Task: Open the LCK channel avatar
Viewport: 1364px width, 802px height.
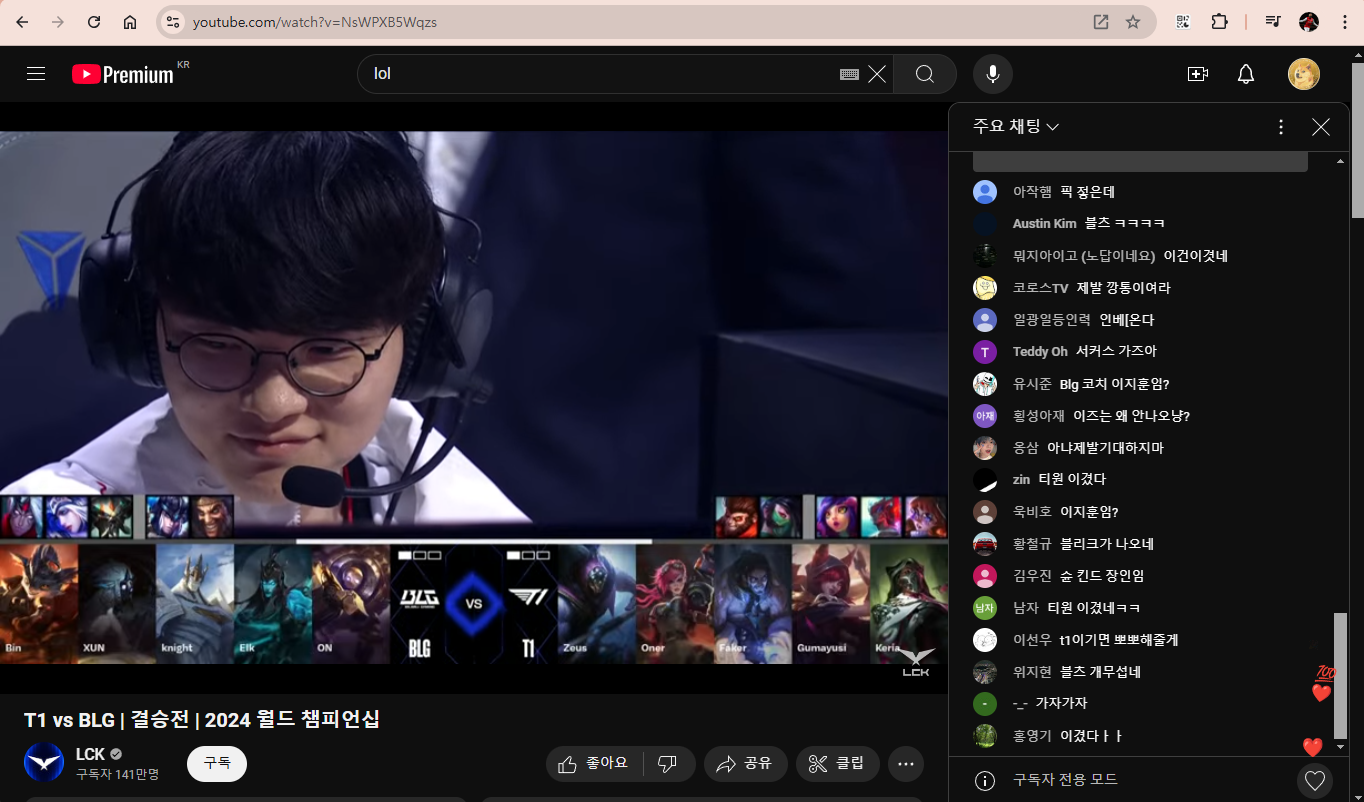Action: pos(44,763)
